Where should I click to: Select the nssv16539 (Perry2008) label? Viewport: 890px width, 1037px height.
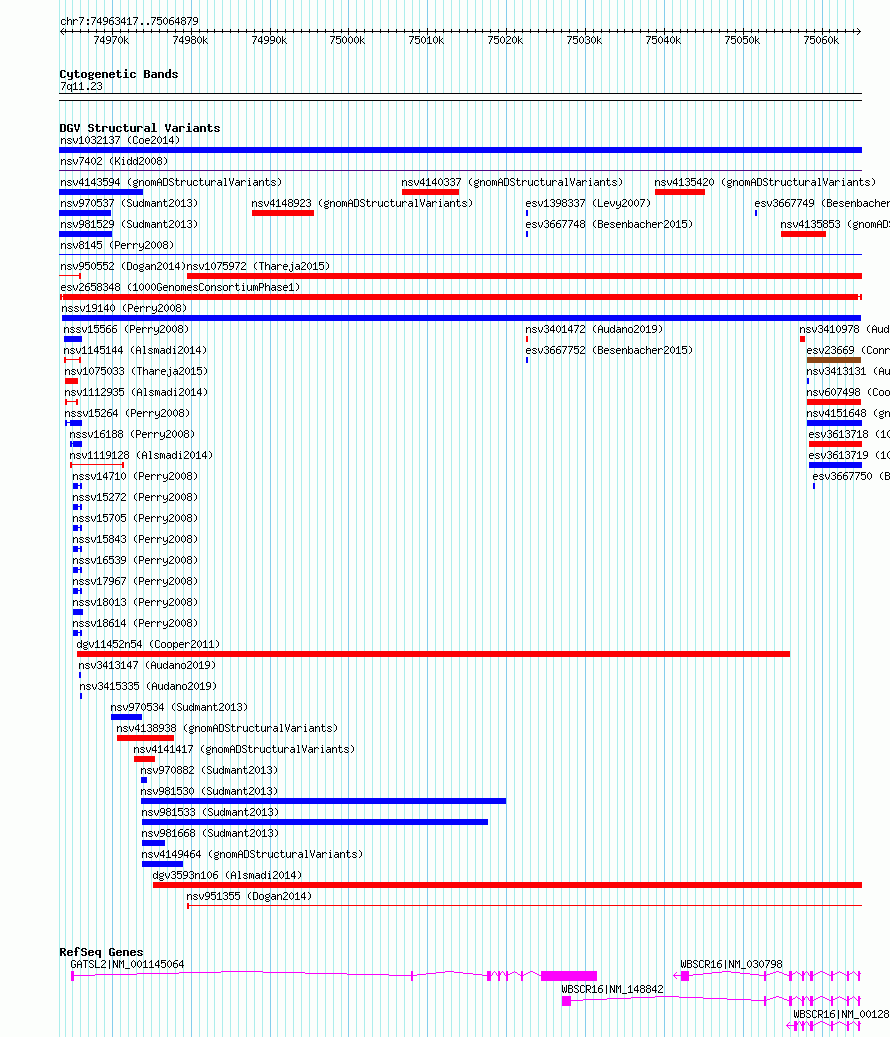(135, 561)
